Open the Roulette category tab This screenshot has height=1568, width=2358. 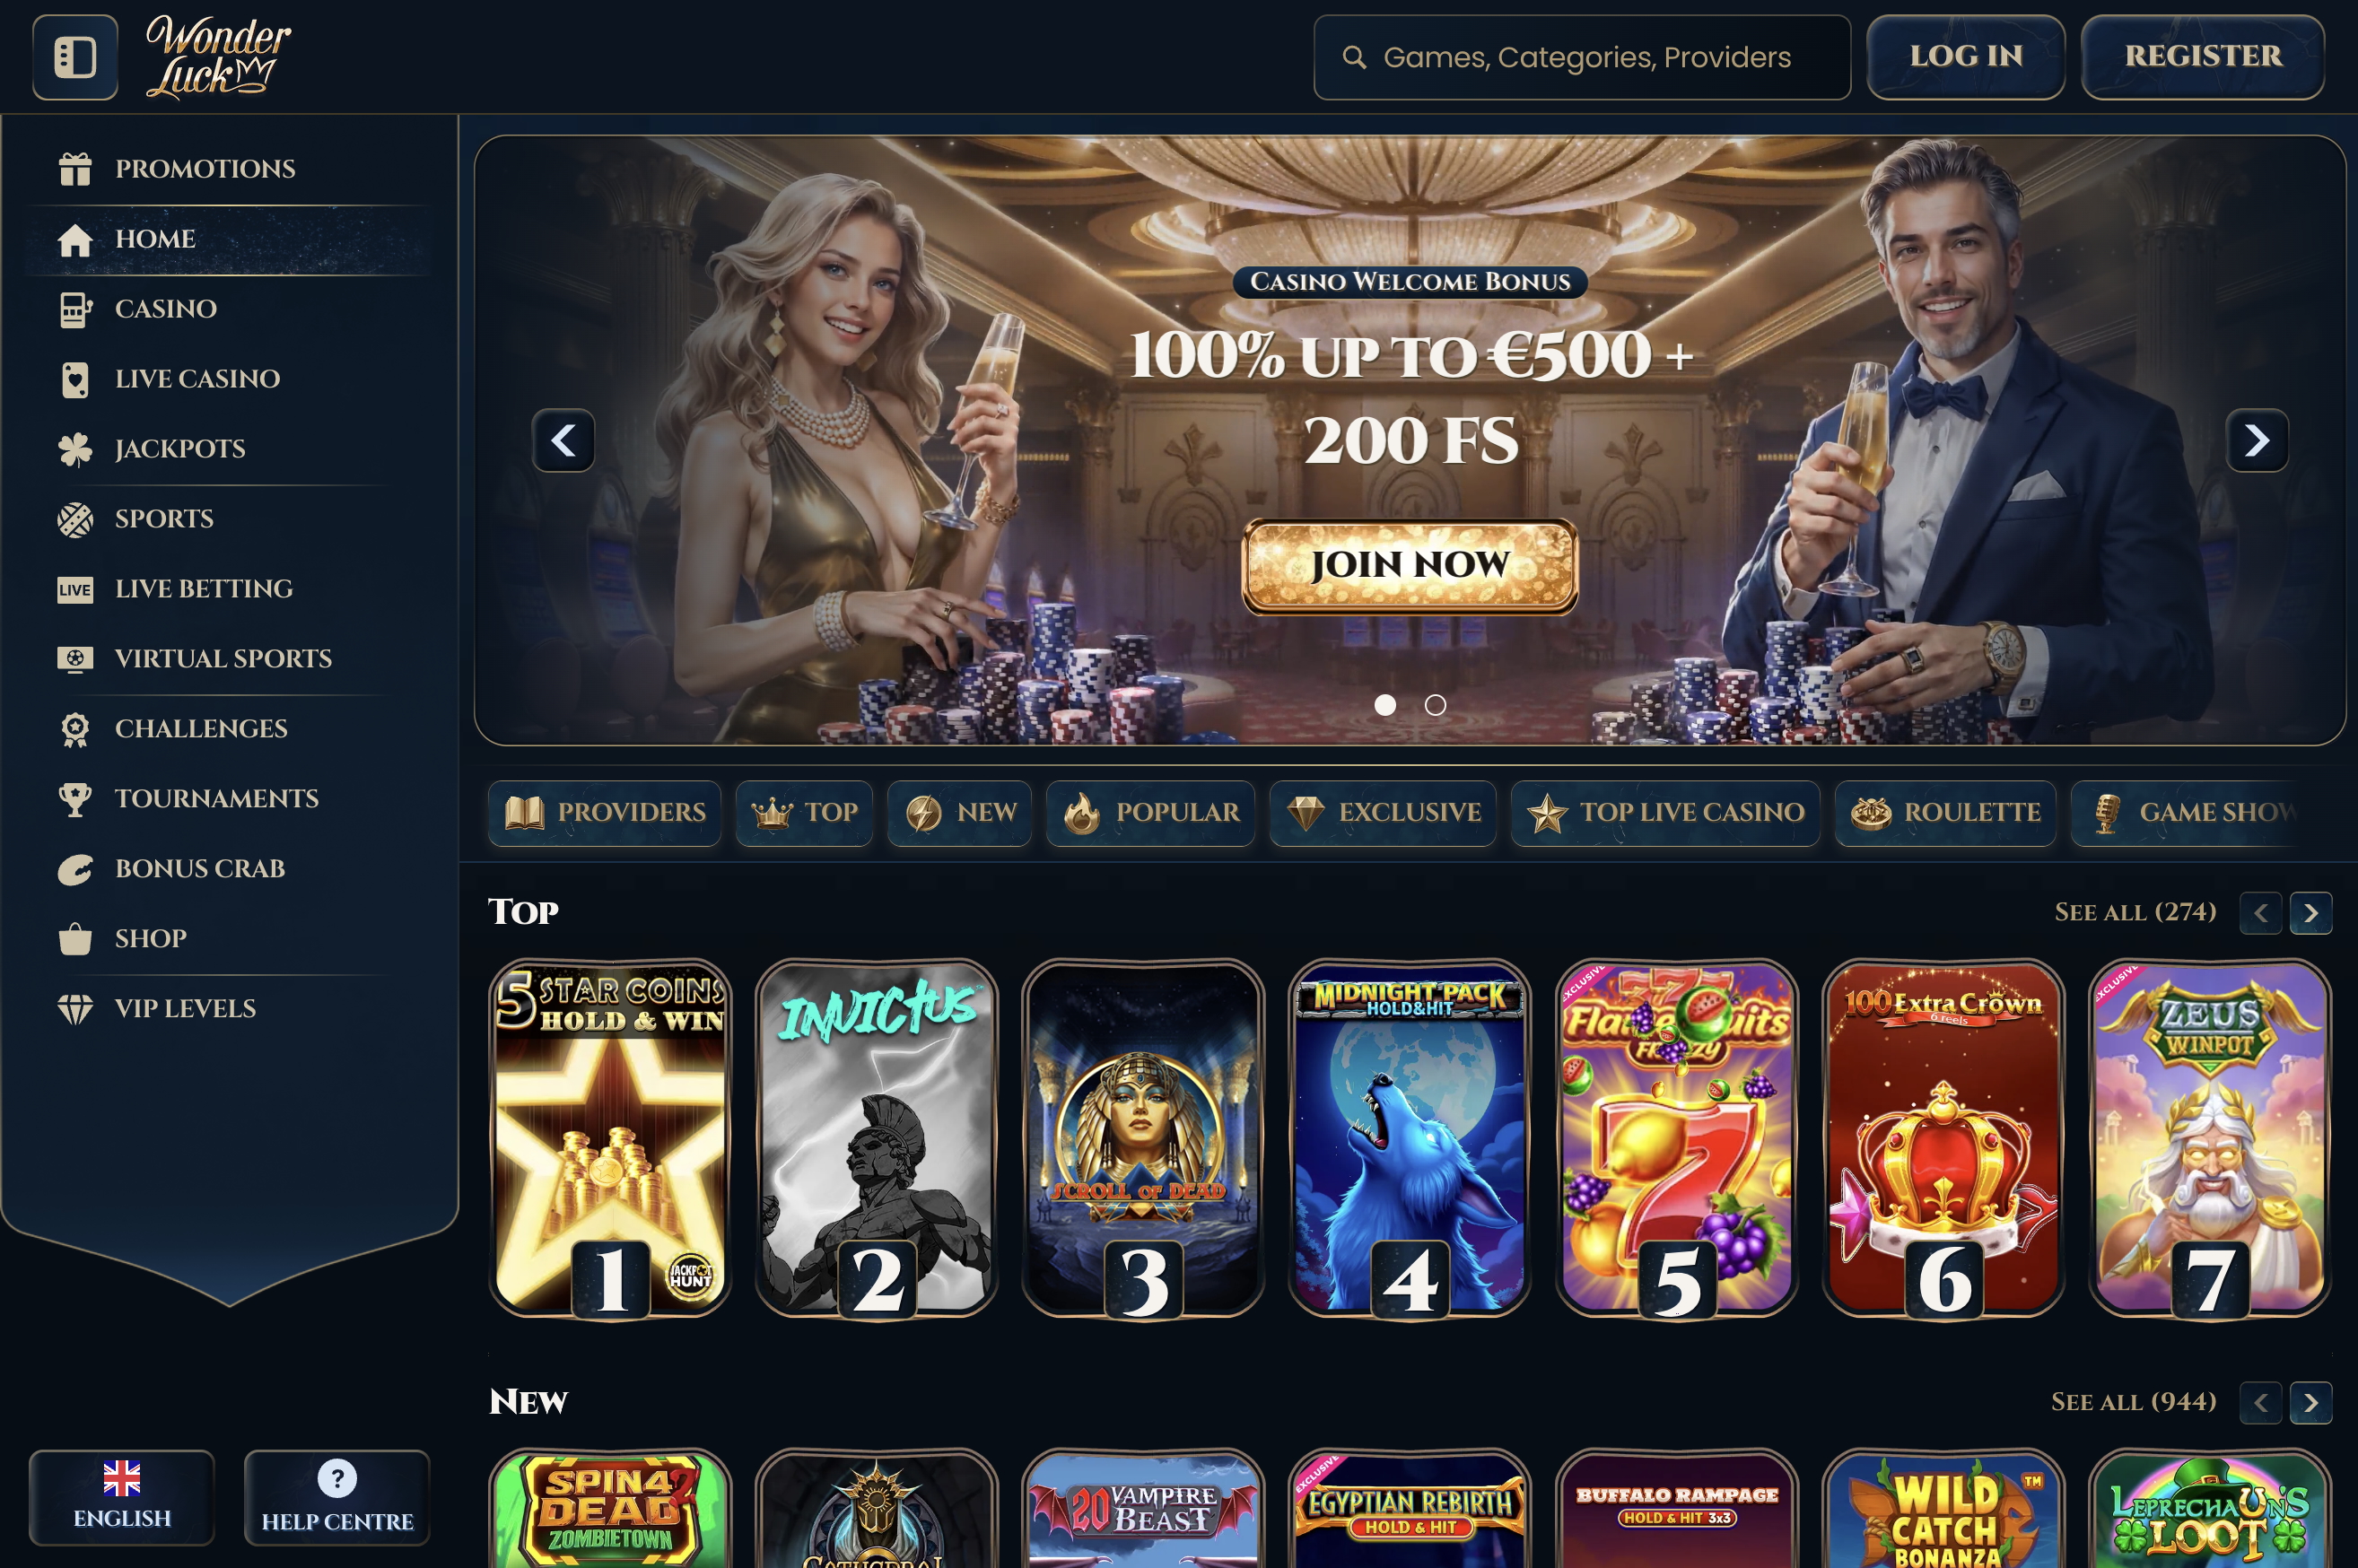tap(1945, 813)
